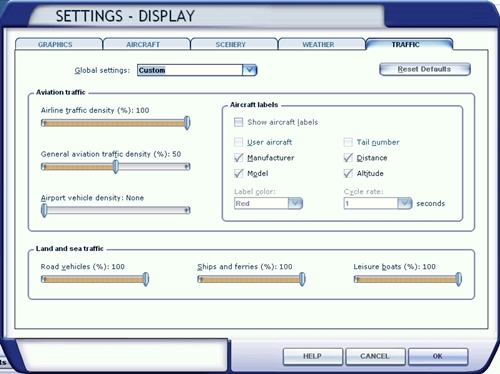Click the Airport vehicle density slider
The height and width of the screenshot is (374, 500).
point(115,210)
